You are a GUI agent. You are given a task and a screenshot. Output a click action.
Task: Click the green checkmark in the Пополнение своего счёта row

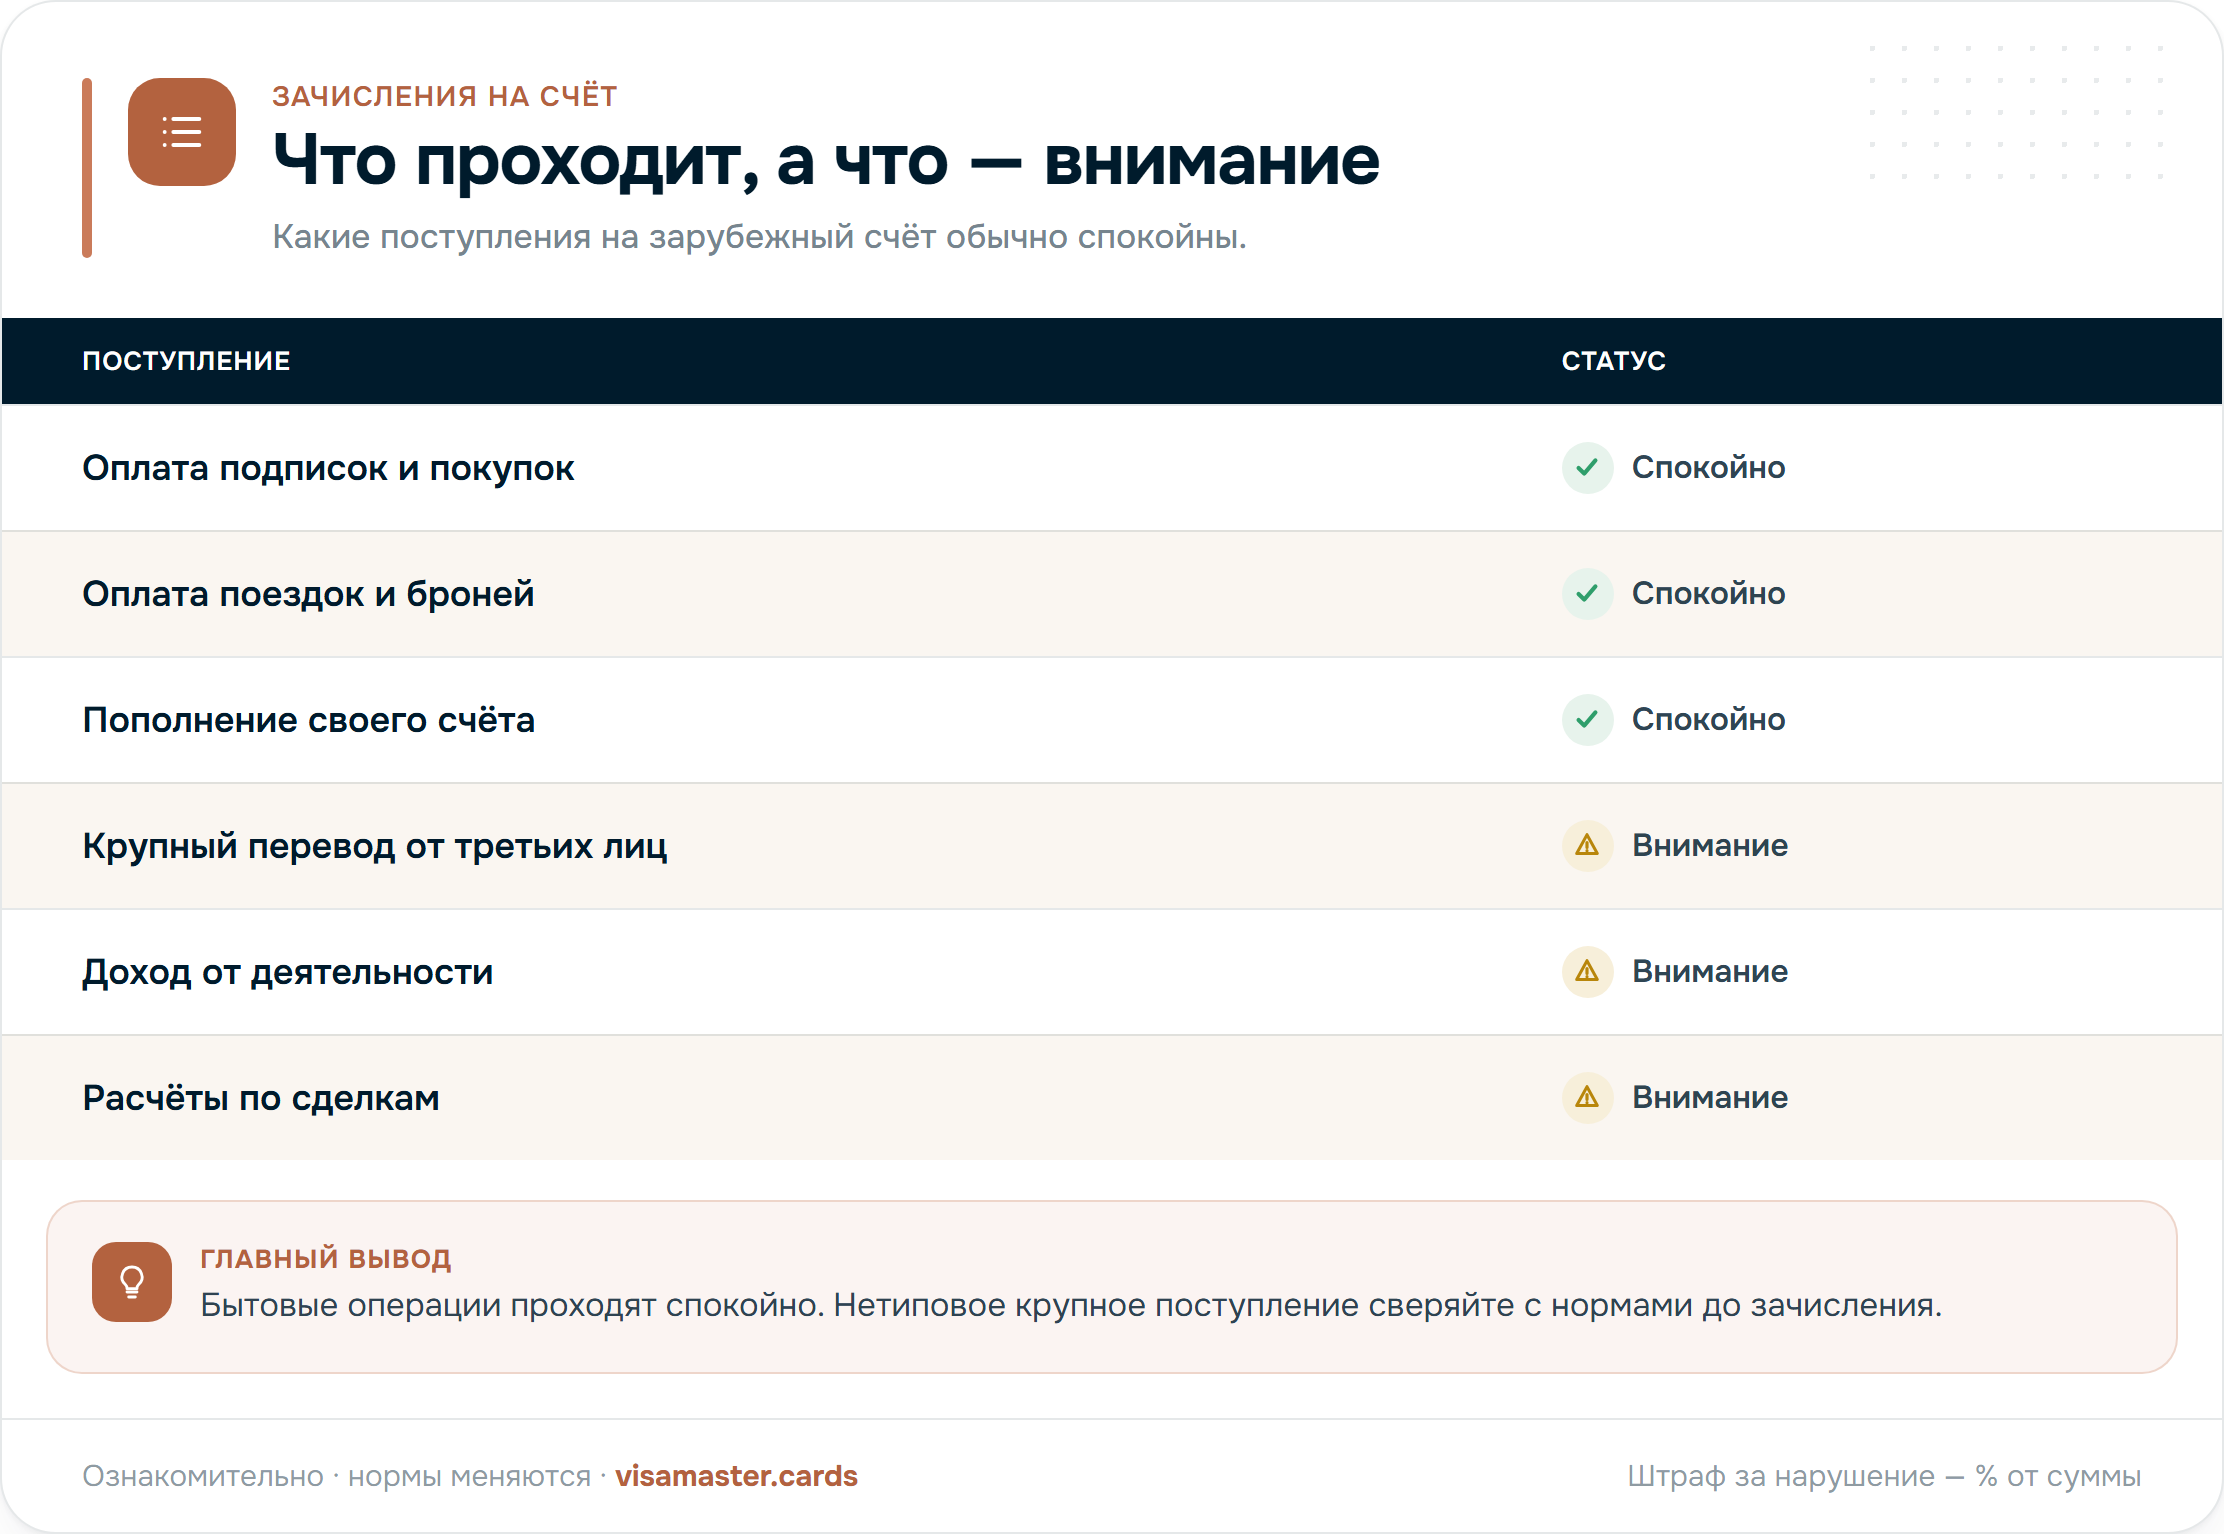tap(1587, 720)
